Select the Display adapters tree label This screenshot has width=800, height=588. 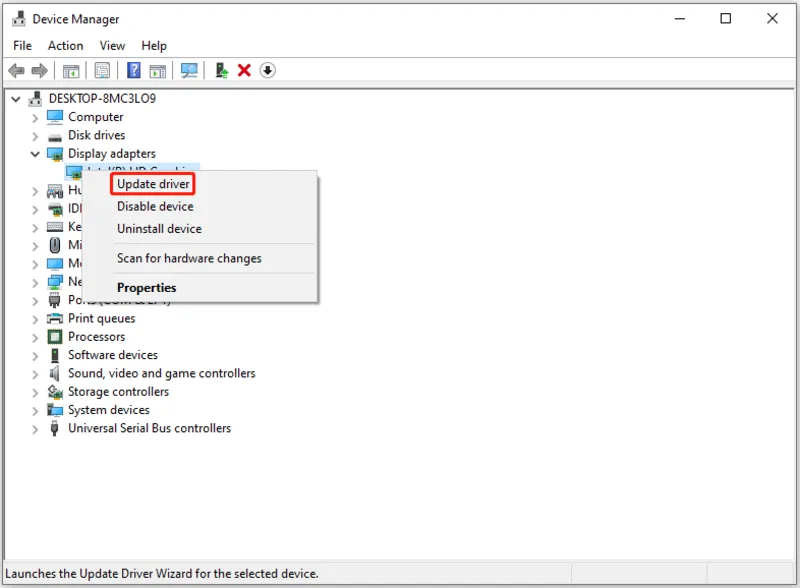[112, 154]
